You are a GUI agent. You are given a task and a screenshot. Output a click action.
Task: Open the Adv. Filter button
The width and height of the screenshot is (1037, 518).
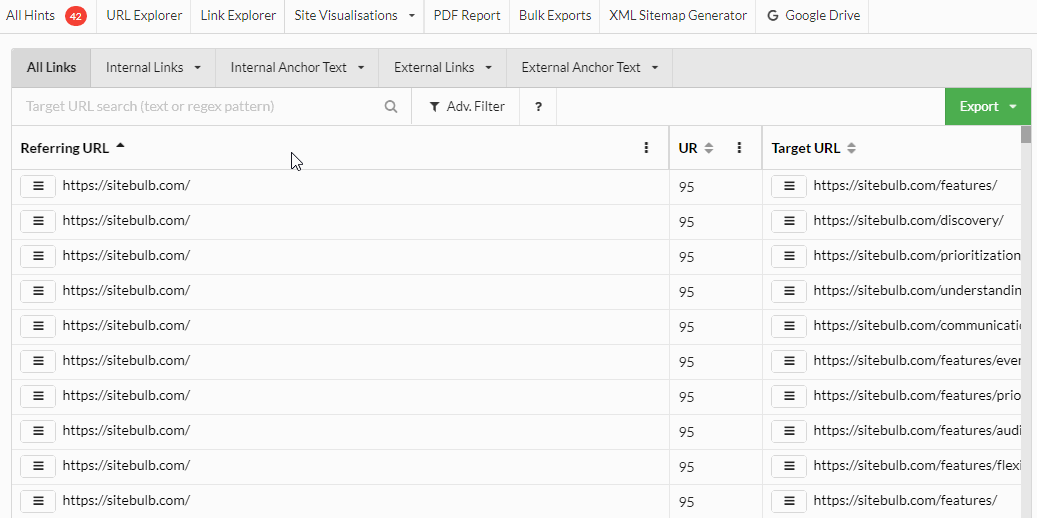pyautogui.click(x=466, y=107)
